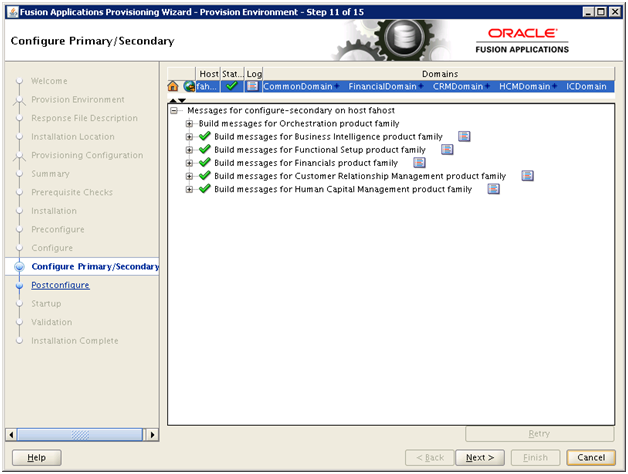Click the Welcome step in sidebar
This screenshot has height=474, width=628.
(x=49, y=81)
